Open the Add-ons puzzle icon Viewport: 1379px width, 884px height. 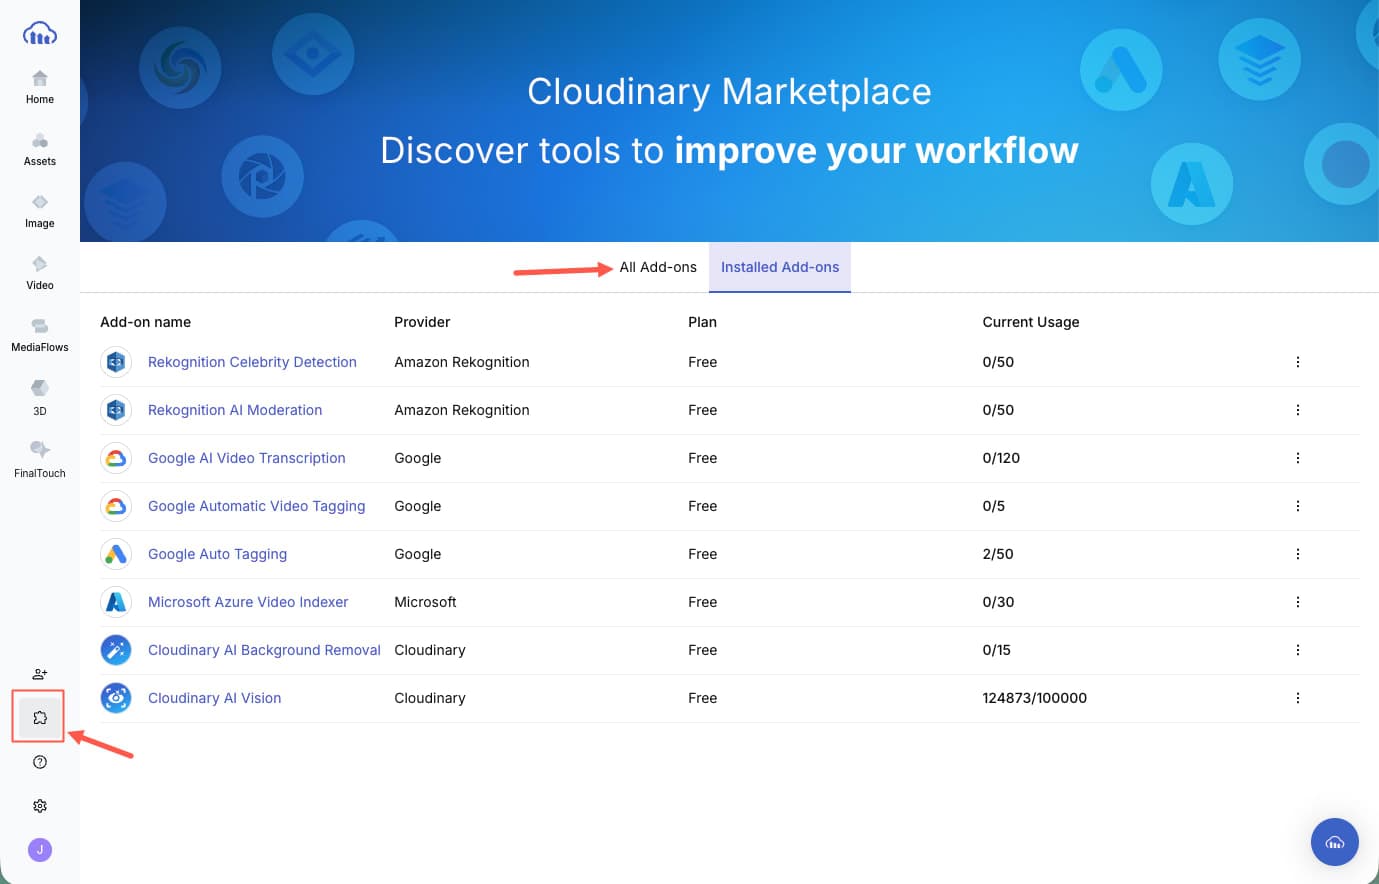40,717
